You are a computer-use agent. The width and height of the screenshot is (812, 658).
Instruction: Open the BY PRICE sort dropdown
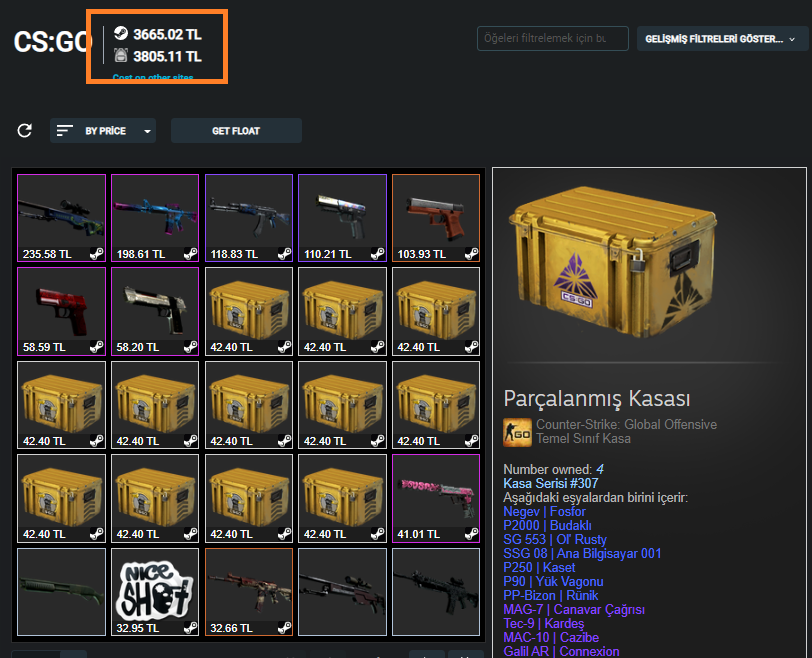coord(103,130)
